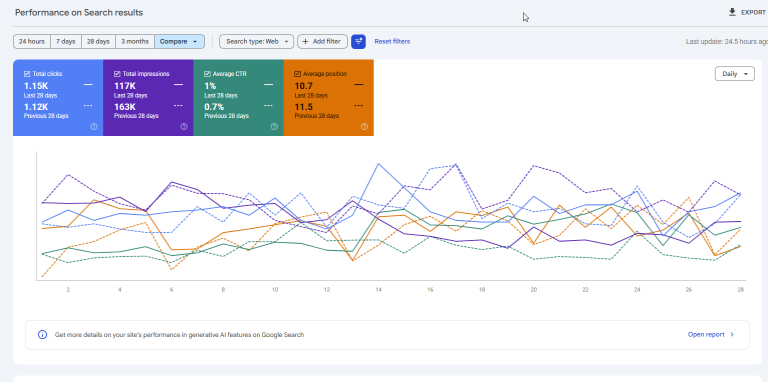Click chevron arrow beside Open report
This screenshot has height=382, width=768.
732,335
